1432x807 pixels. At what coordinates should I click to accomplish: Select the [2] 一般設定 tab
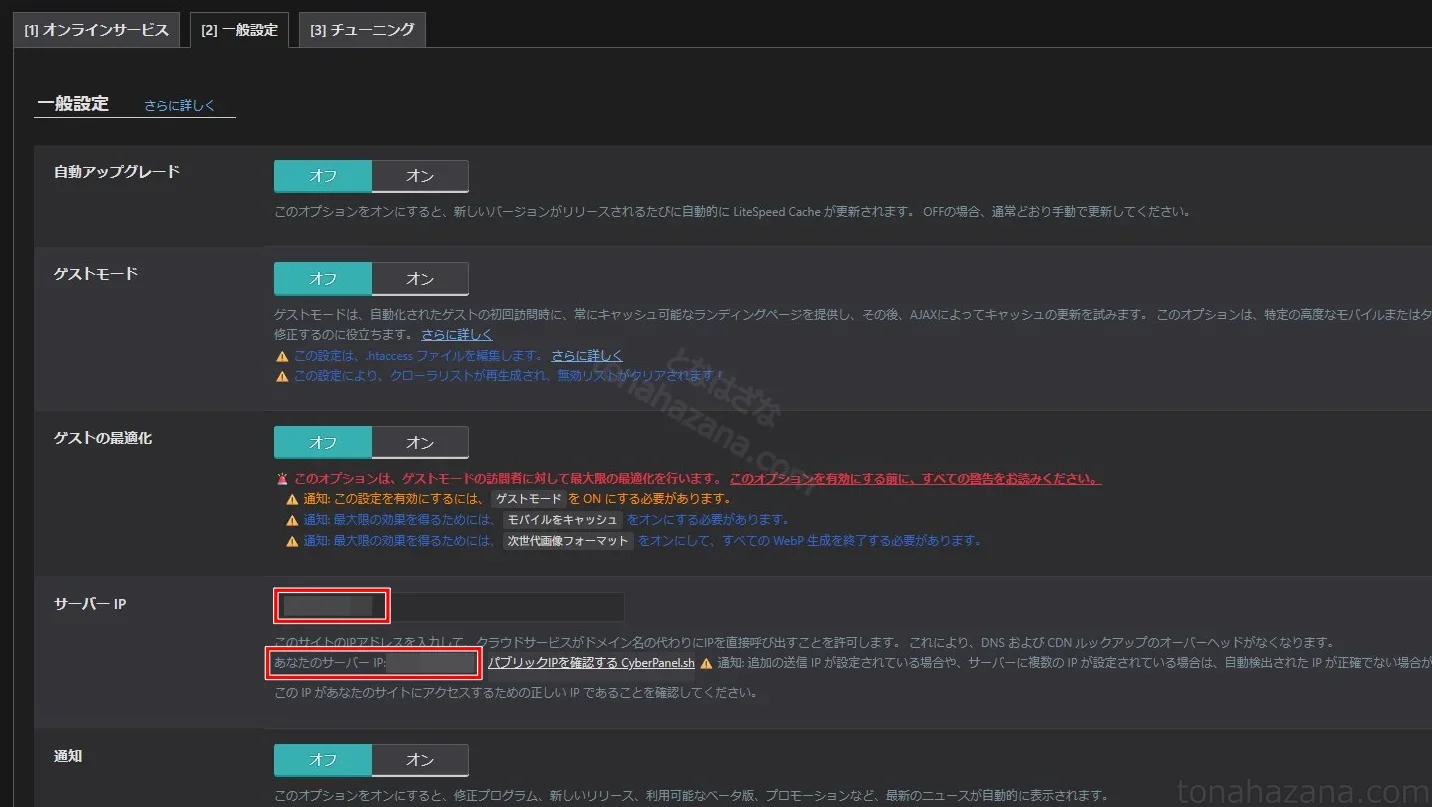pyautogui.click(x=239, y=30)
